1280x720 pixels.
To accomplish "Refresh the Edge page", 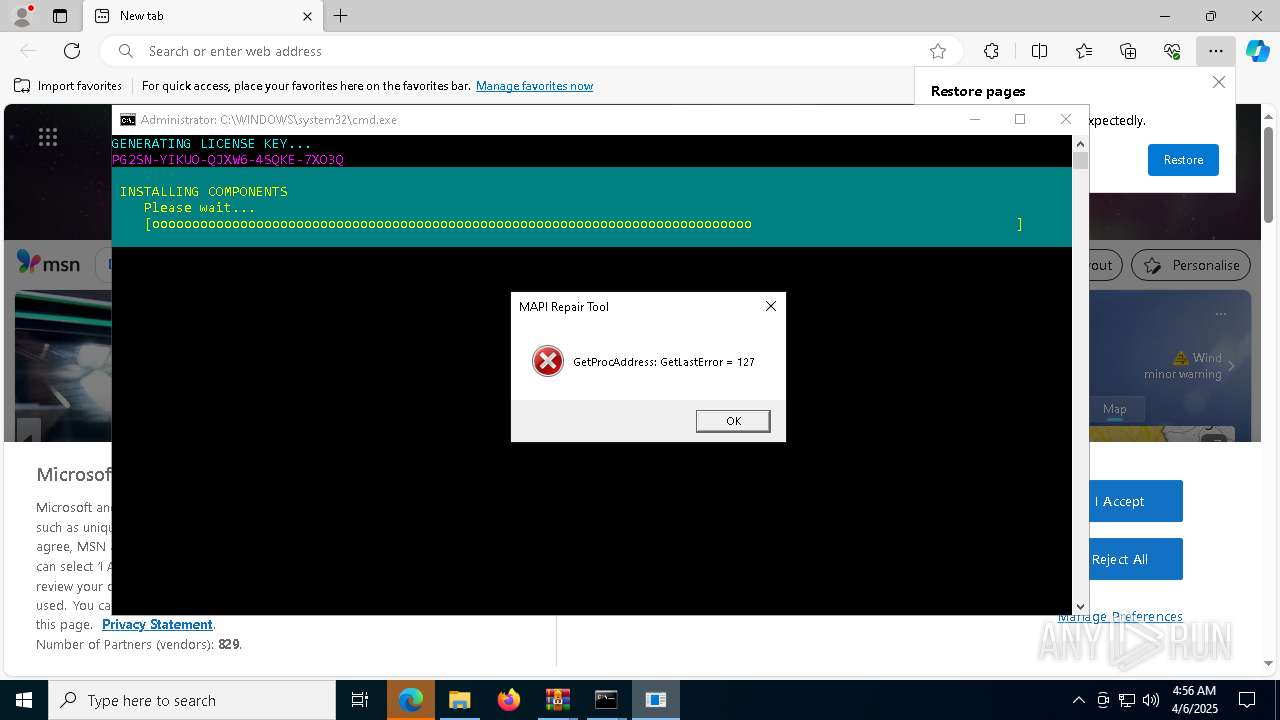I will coord(72,51).
